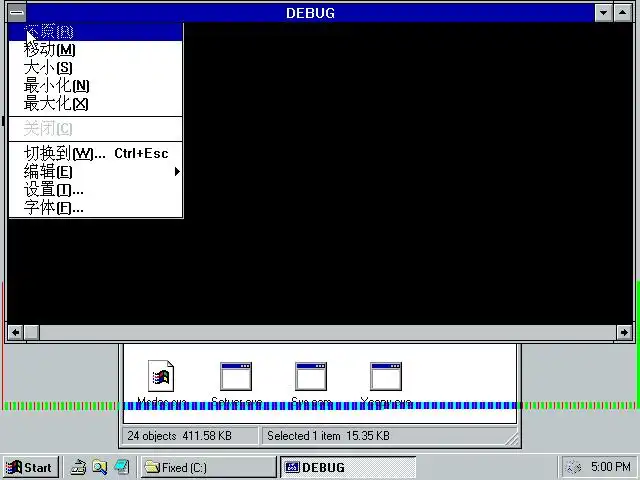Click the 'Selected 1 item 15.35 KB' status text
This screenshot has height=480, width=640.
tap(328, 436)
